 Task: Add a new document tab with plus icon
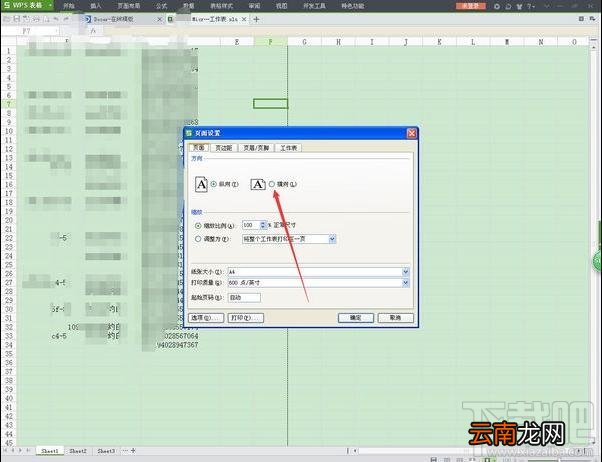click(256, 19)
